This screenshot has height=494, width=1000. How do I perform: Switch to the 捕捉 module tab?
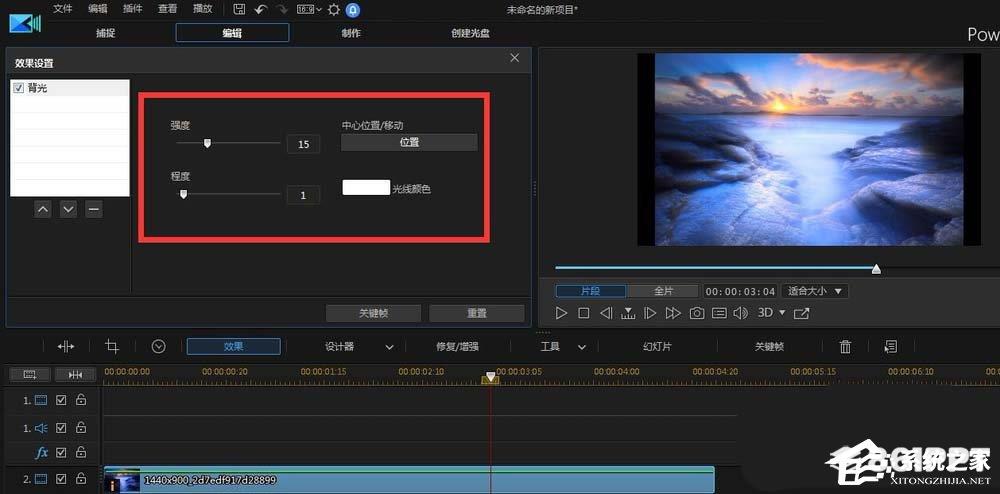106,33
